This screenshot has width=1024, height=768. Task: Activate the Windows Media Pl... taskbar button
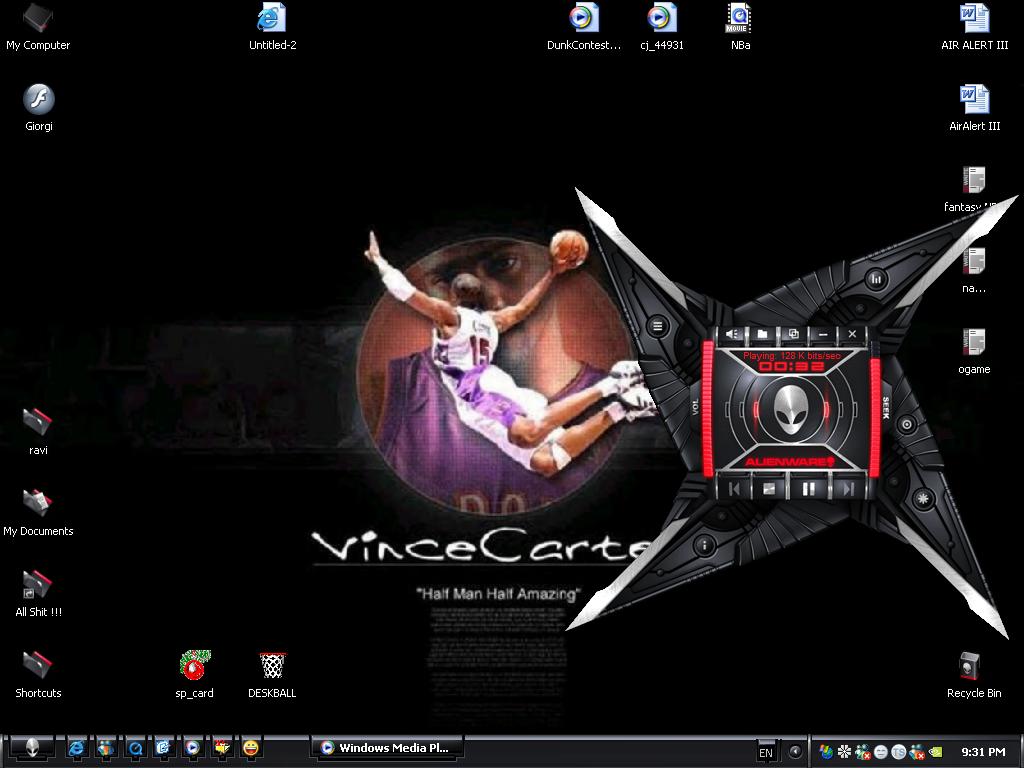click(x=388, y=748)
